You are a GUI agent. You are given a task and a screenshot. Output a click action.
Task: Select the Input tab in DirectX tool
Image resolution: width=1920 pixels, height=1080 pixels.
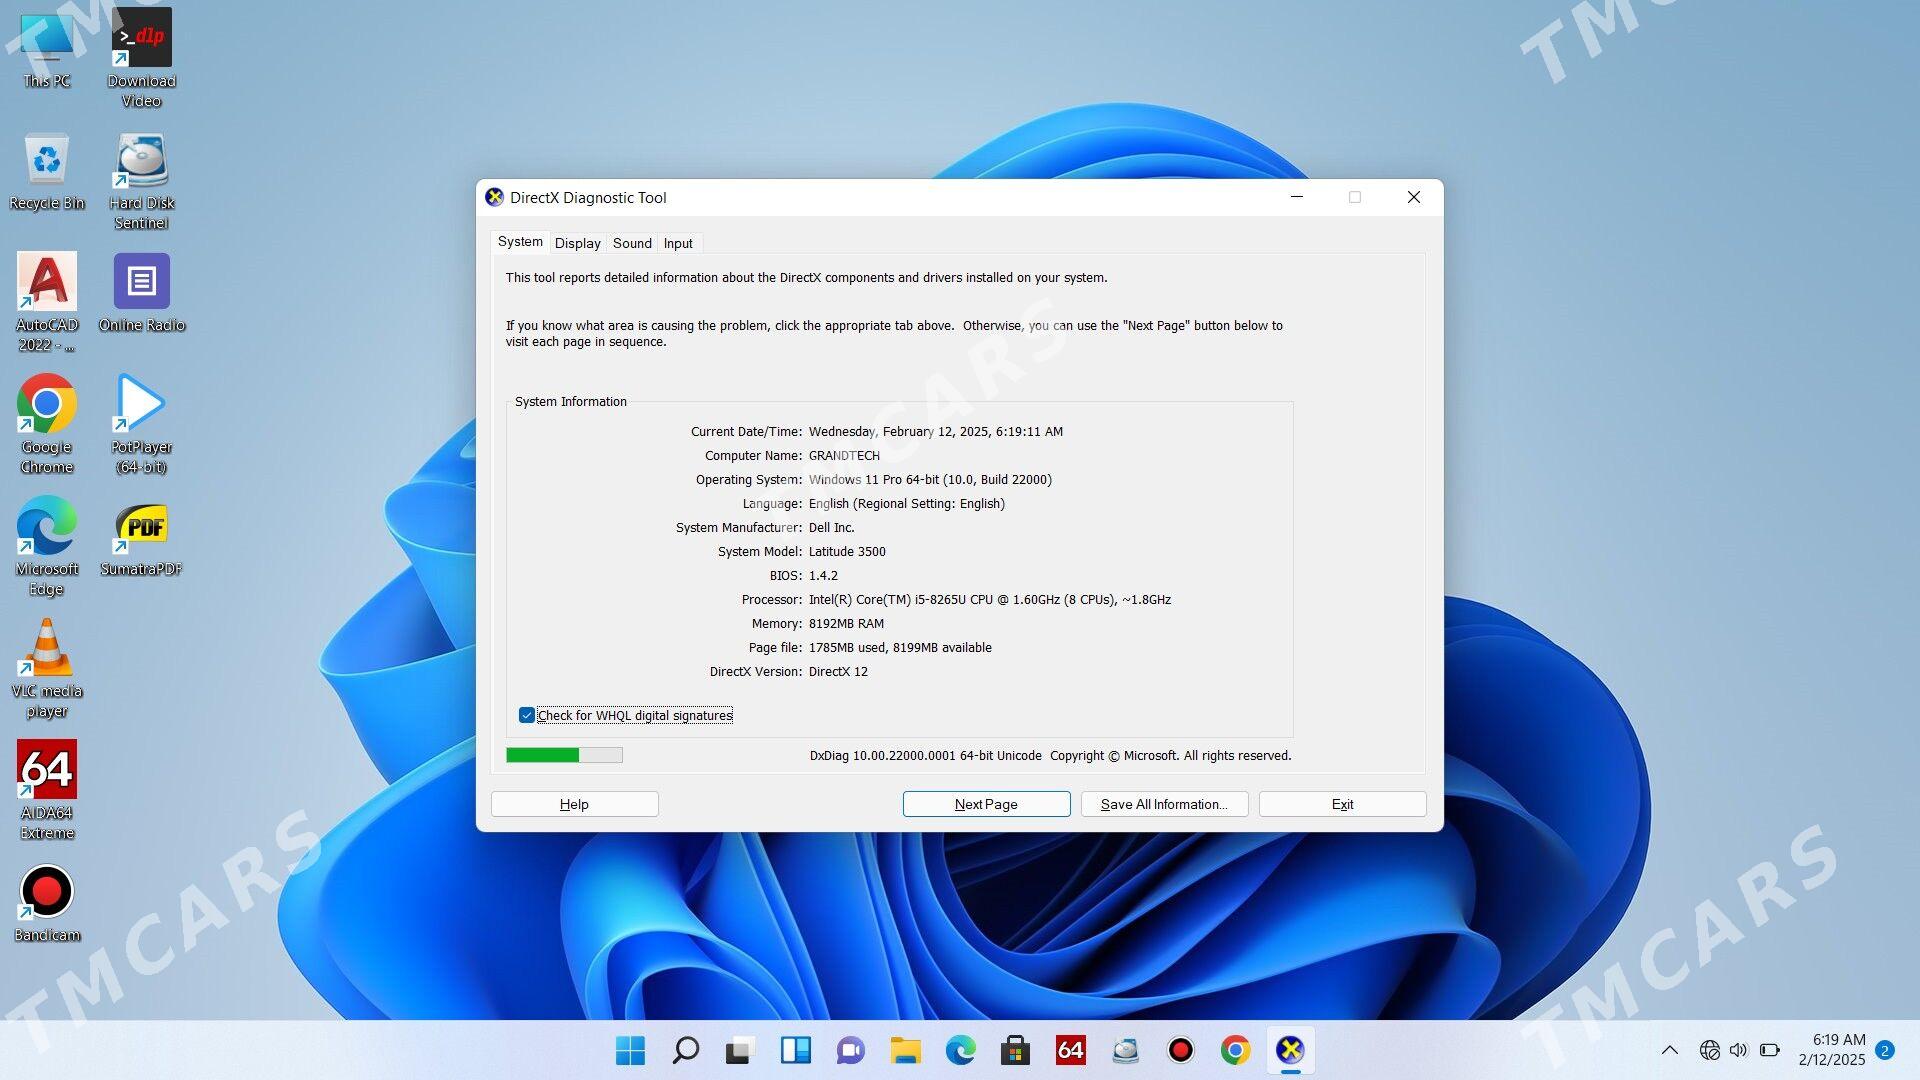678,243
